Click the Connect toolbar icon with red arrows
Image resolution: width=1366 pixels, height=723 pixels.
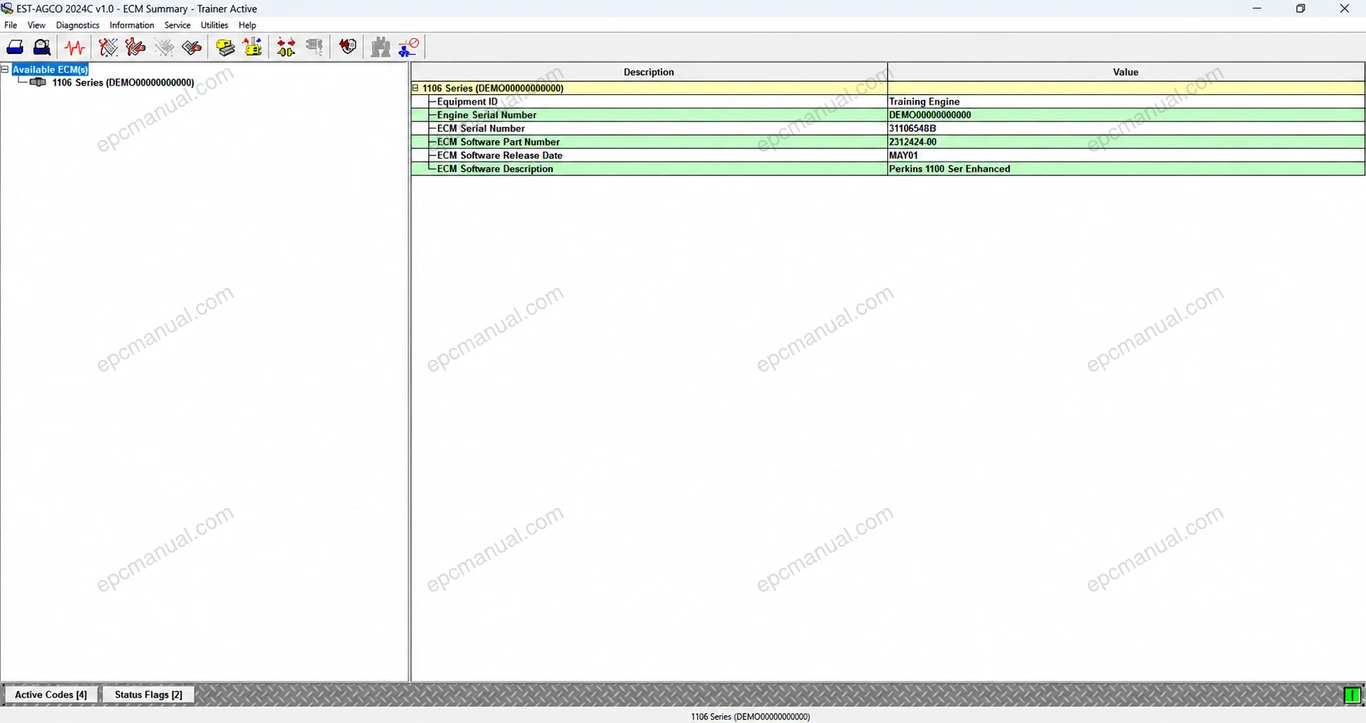point(286,47)
